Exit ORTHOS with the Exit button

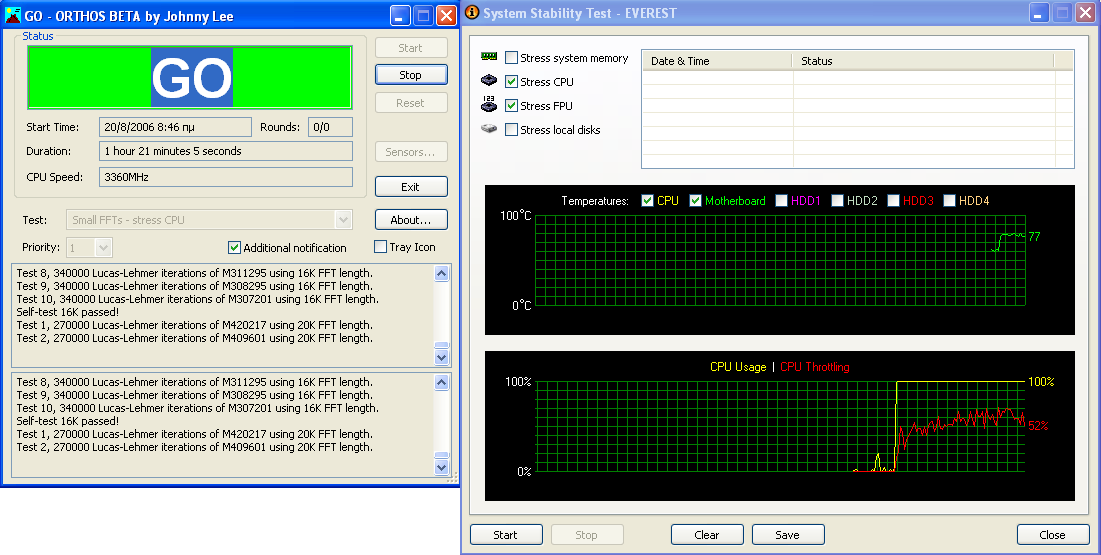click(411, 187)
